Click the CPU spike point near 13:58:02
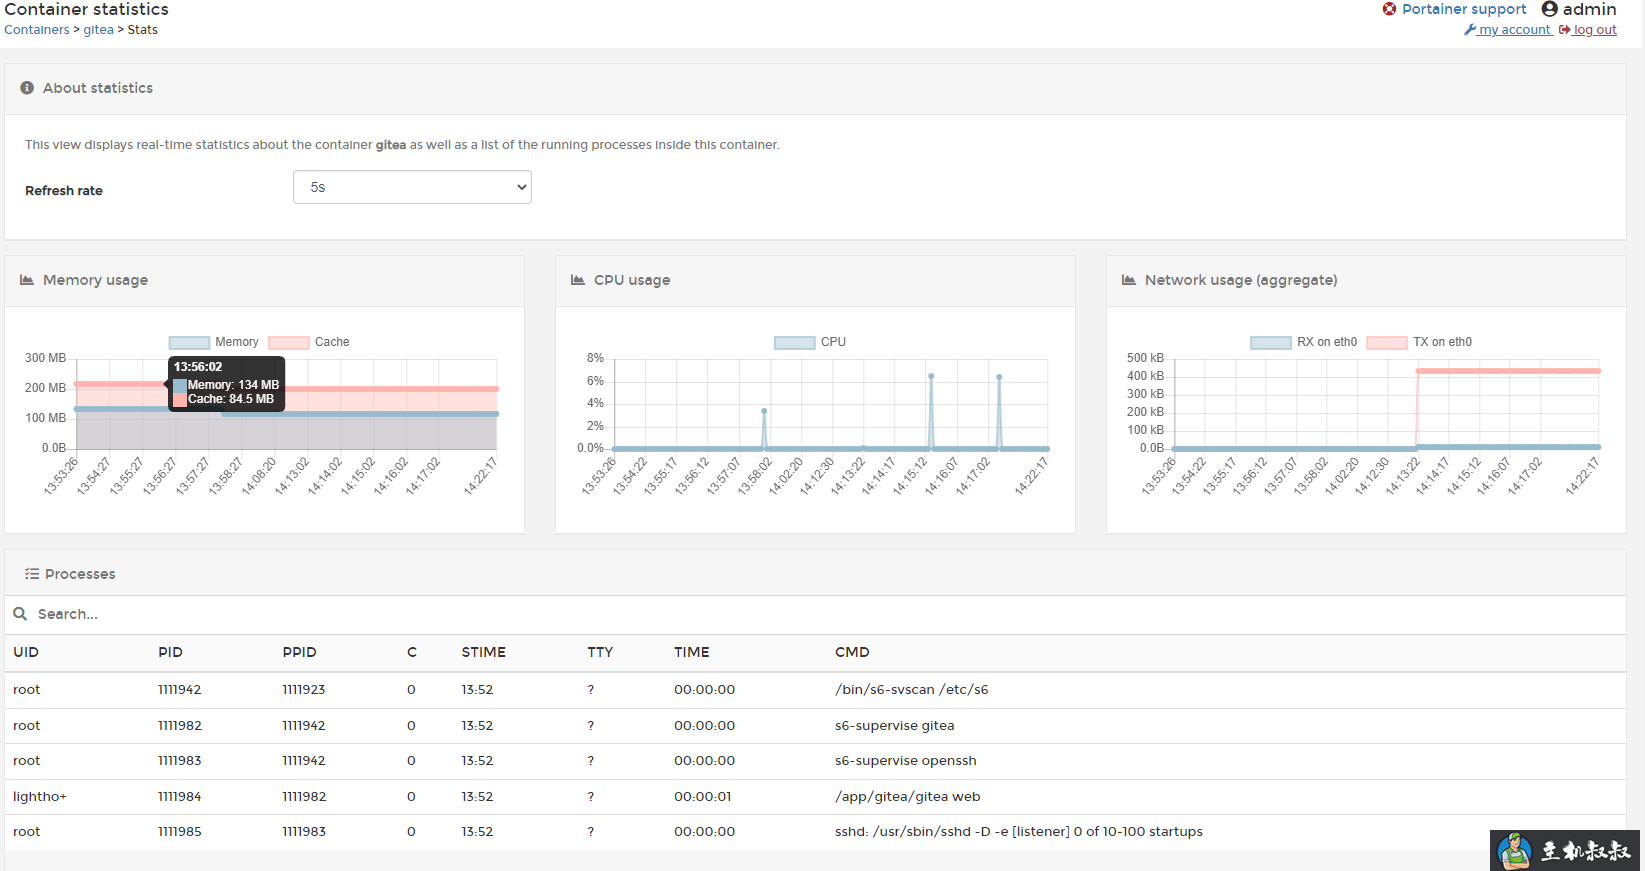The height and width of the screenshot is (871, 1645). (764, 411)
